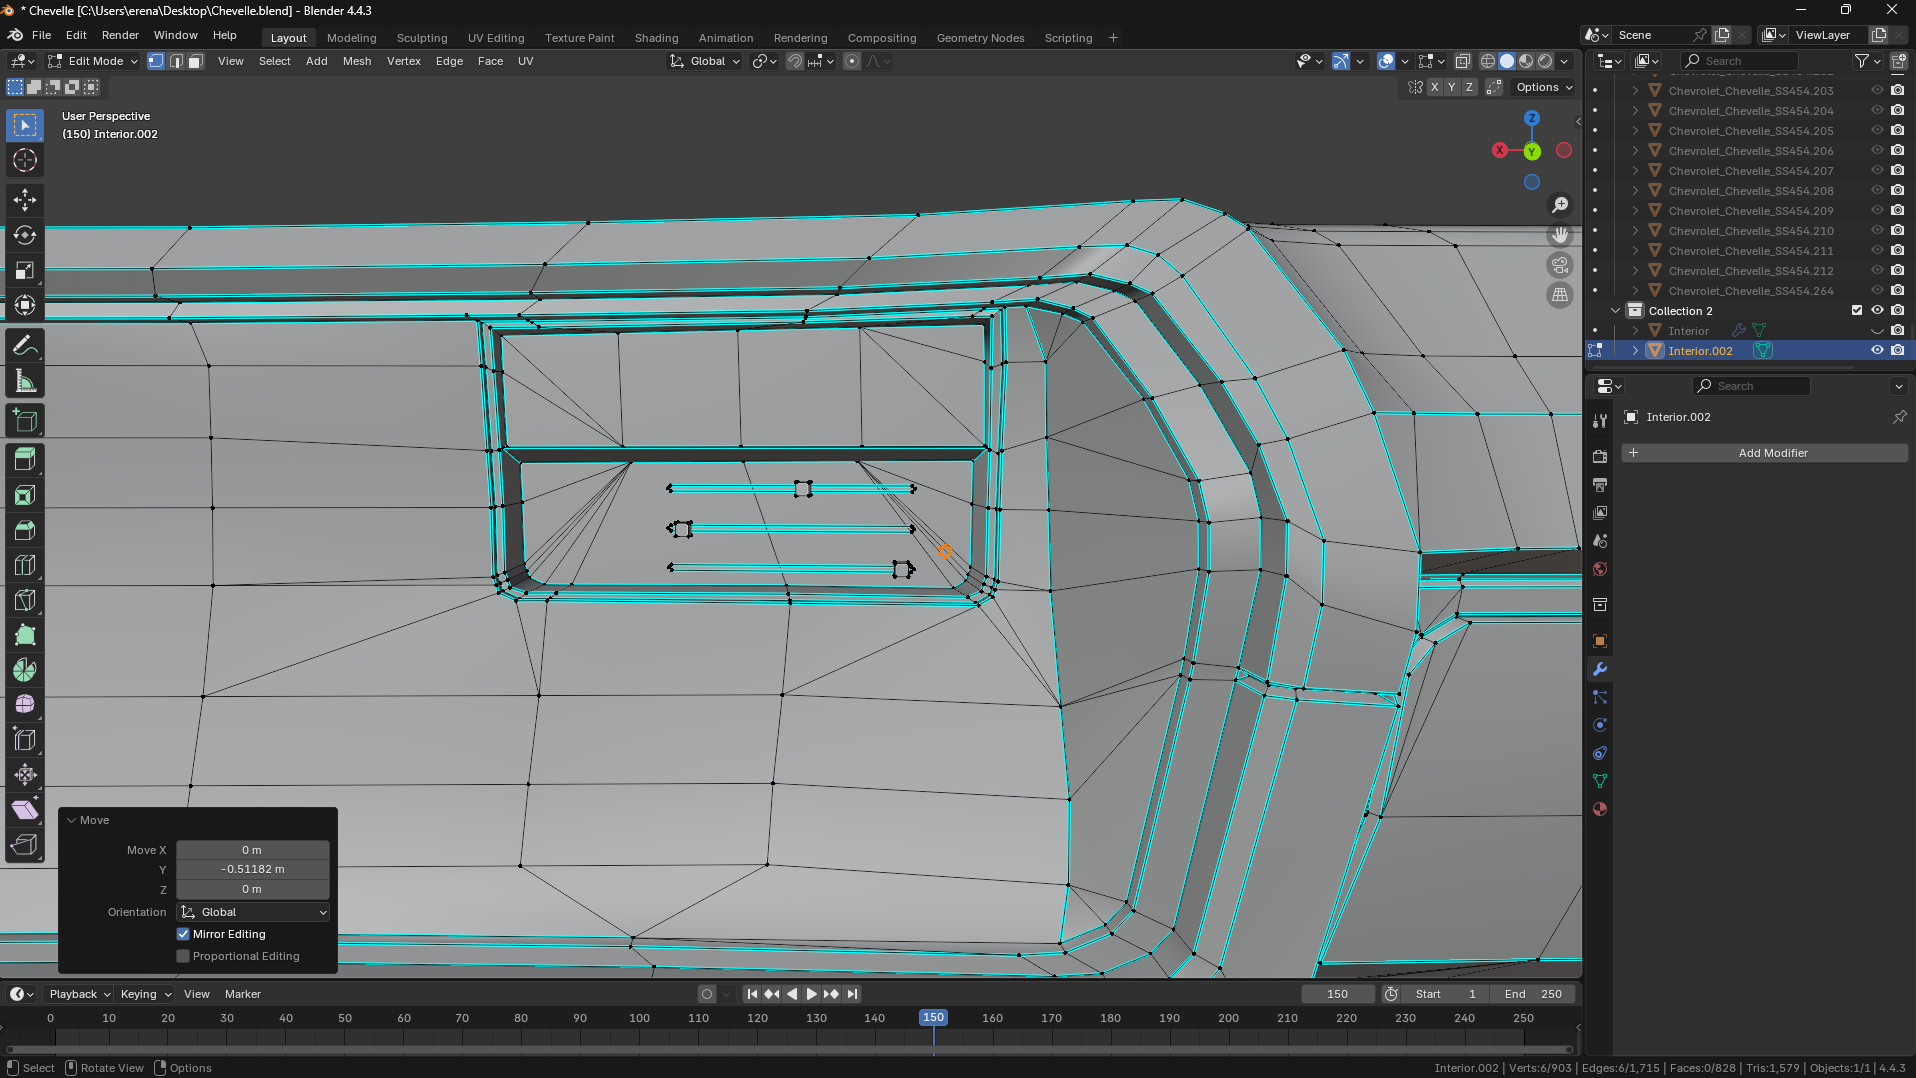Click the Move Y value field
The image size is (1916, 1078).
click(252, 869)
